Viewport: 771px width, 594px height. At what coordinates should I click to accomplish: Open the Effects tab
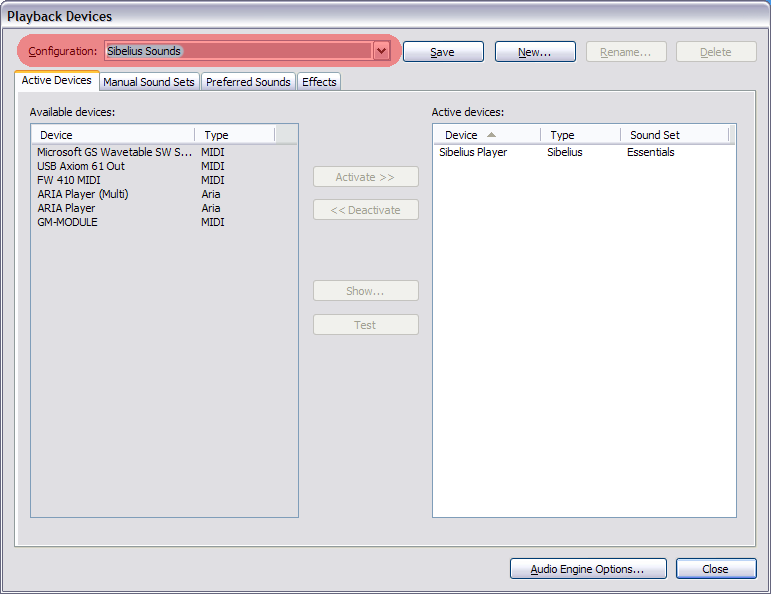click(319, 82)
